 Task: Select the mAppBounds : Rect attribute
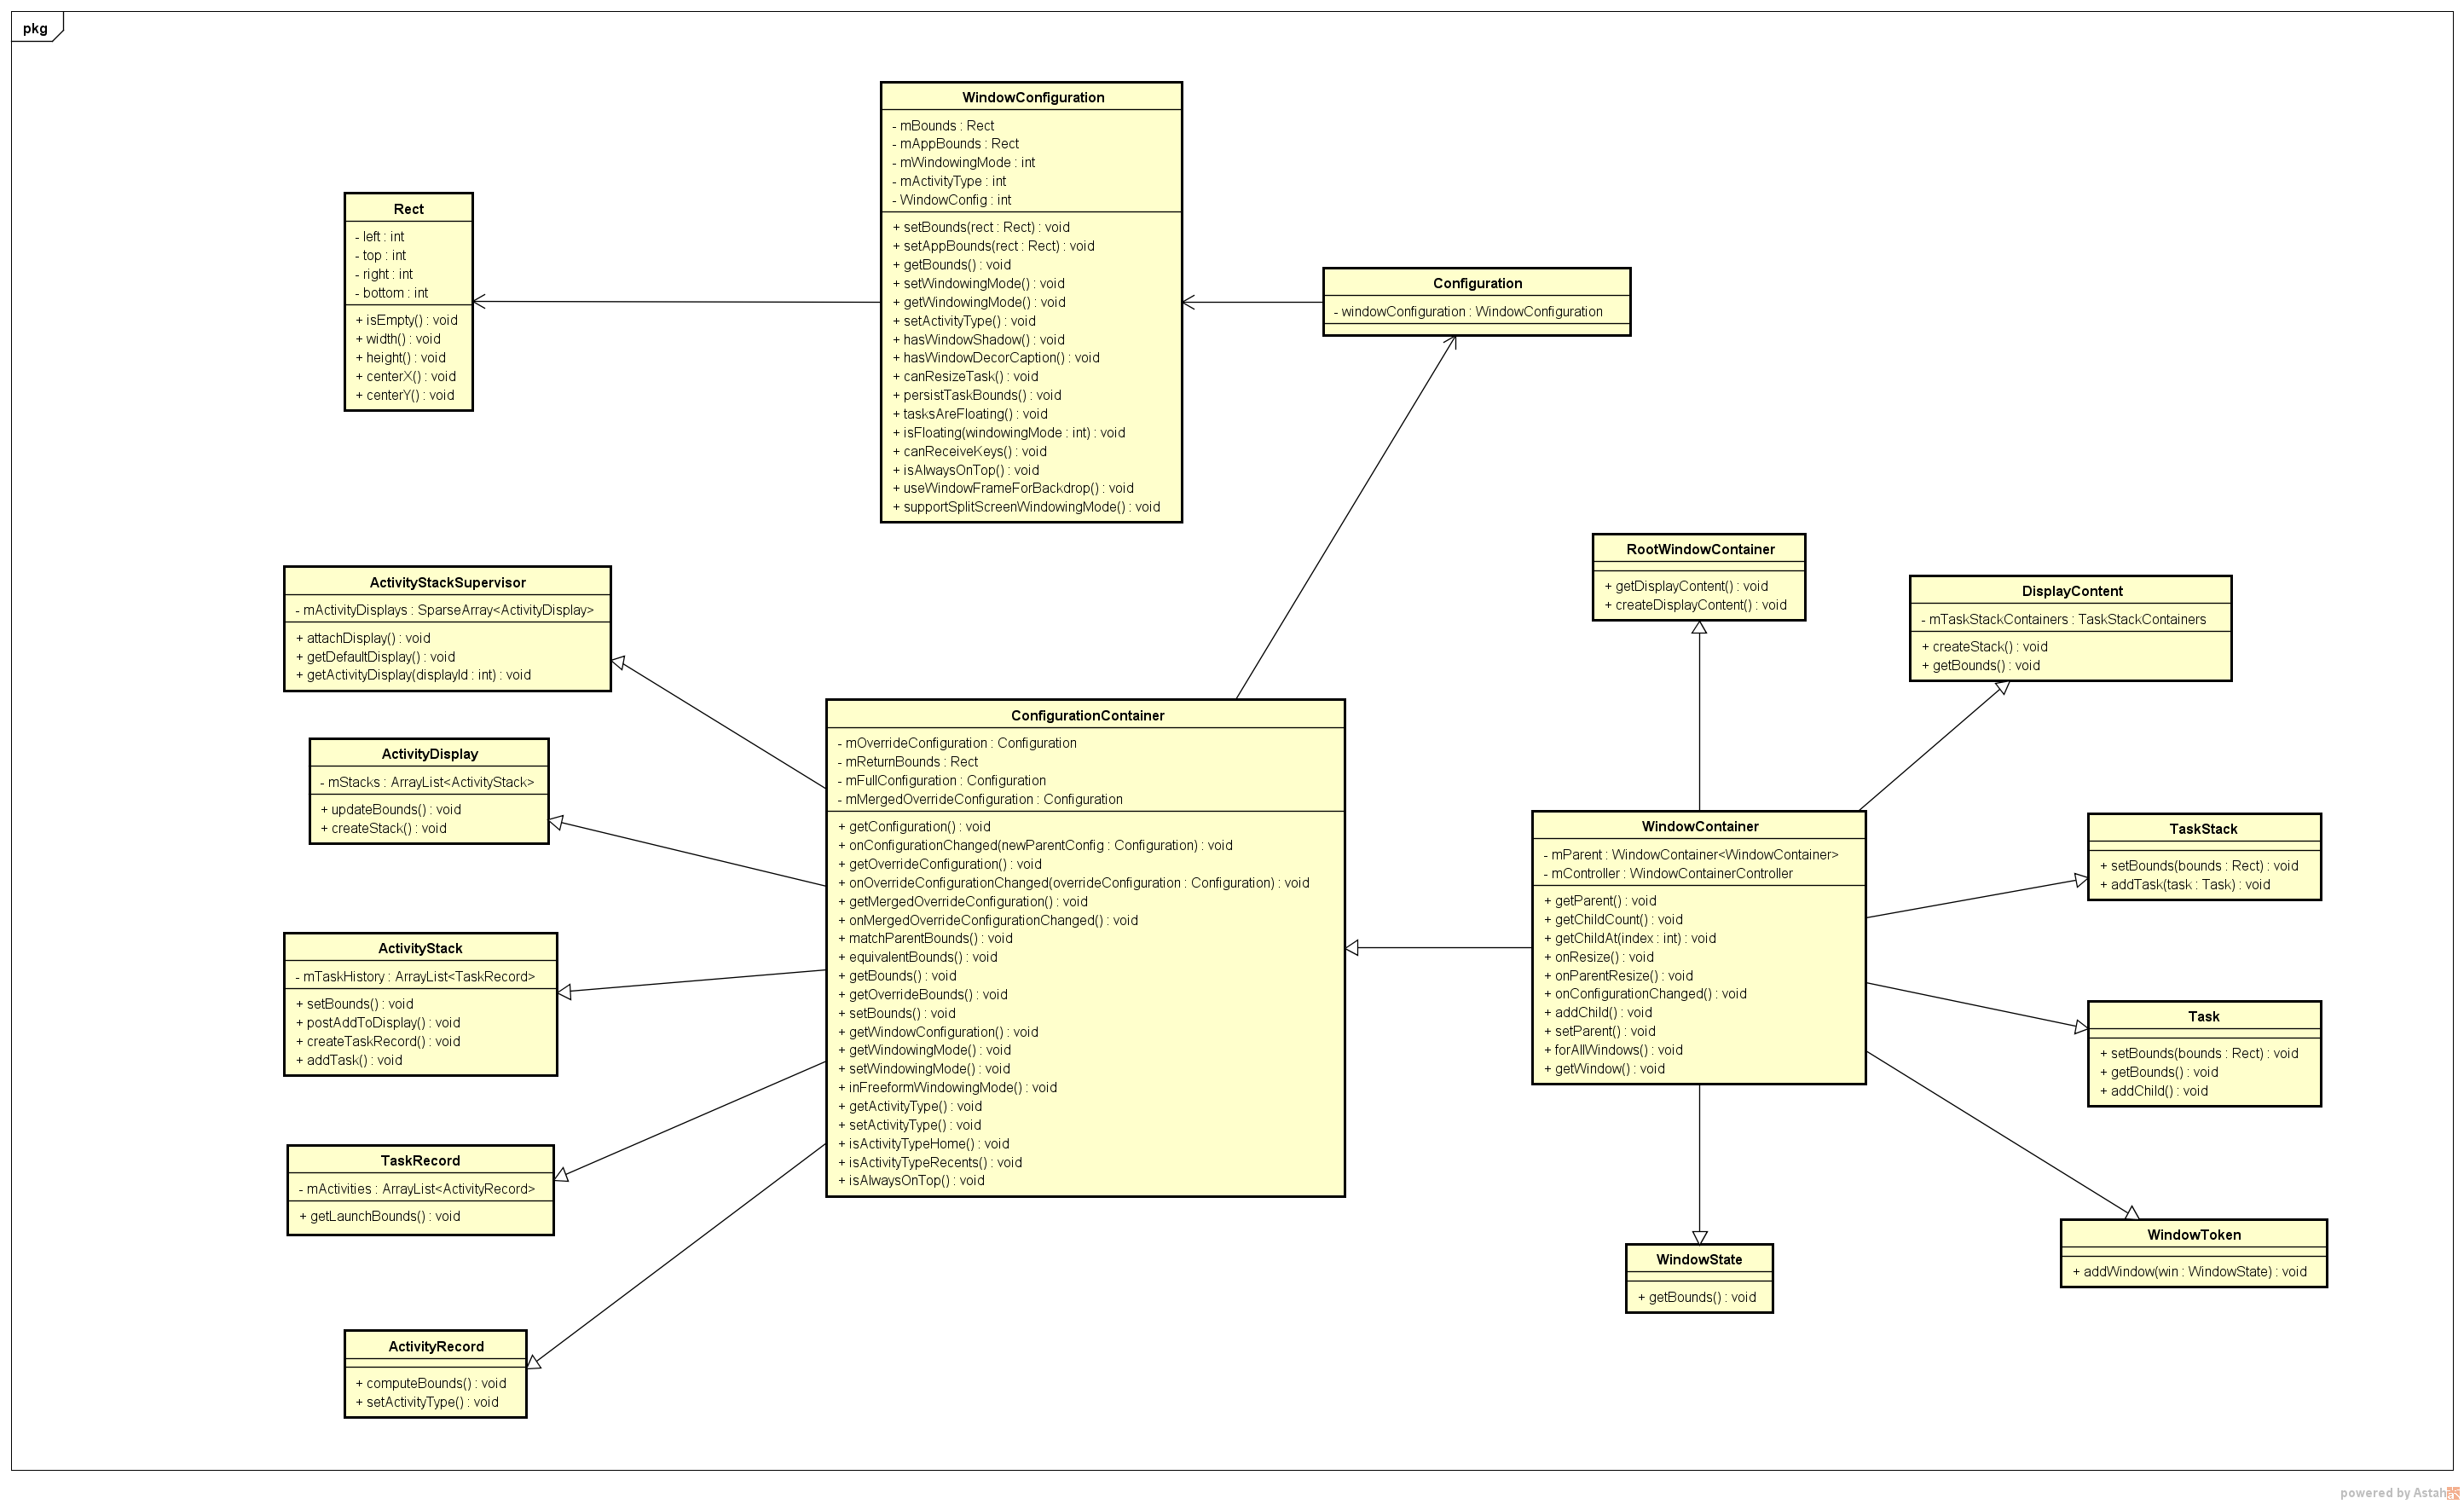coord(955,144)
